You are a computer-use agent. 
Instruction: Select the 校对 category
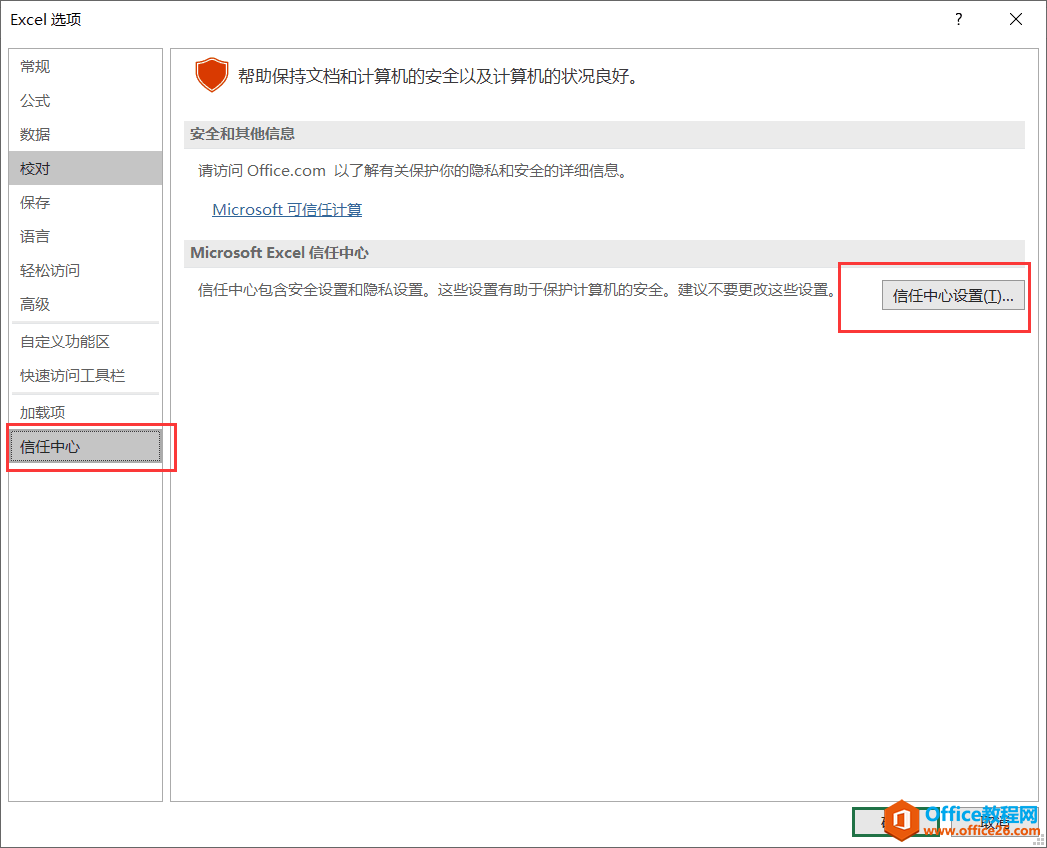pyautogui.click(x=85, y=168)
